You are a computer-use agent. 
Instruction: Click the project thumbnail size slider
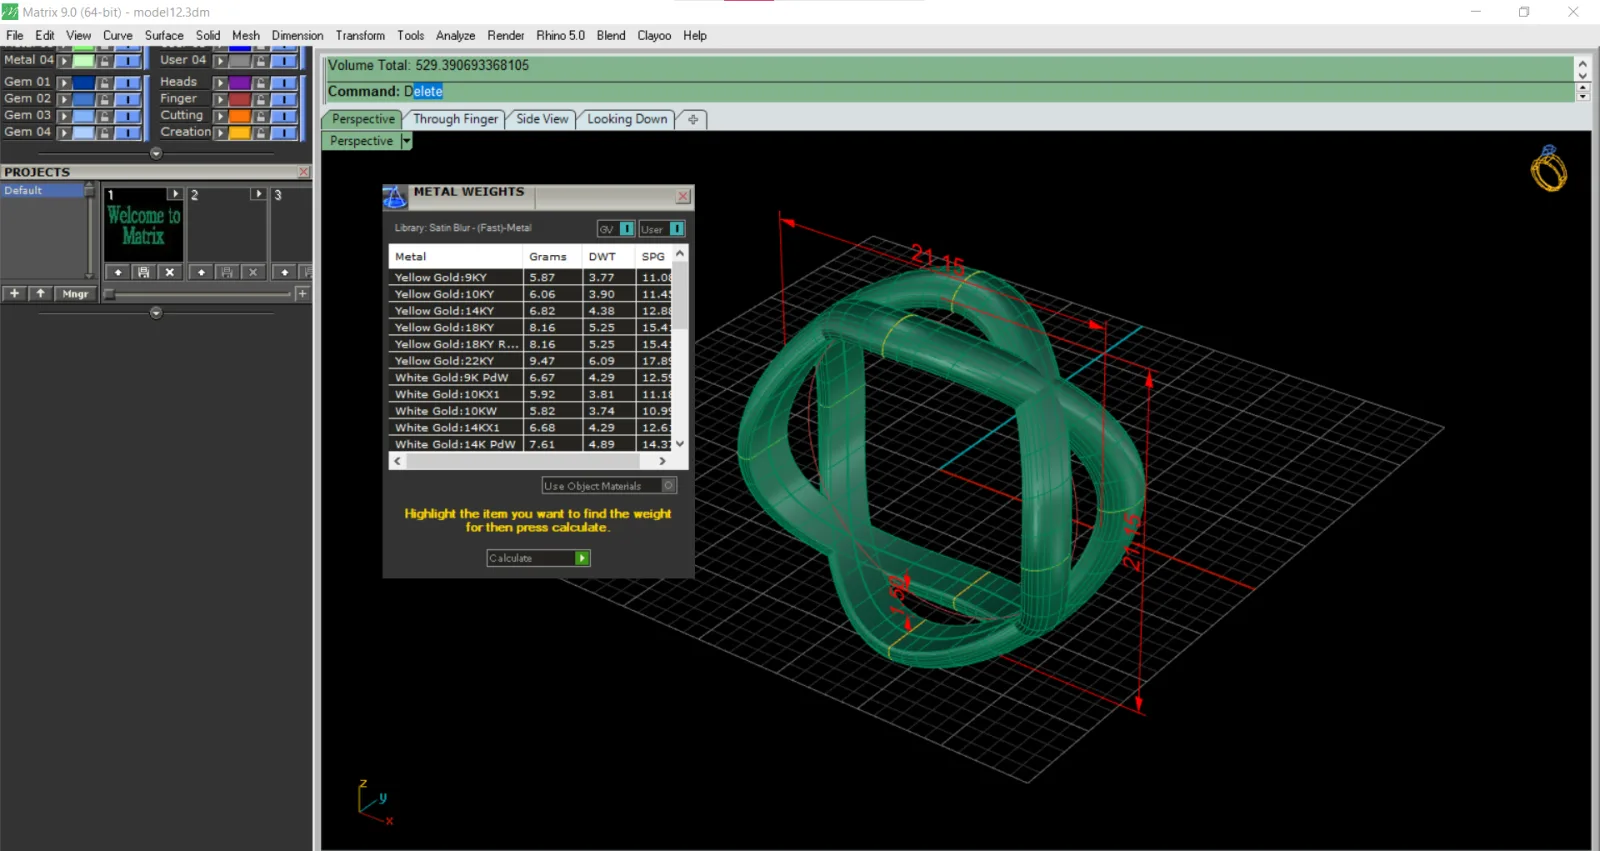point(198,294)
